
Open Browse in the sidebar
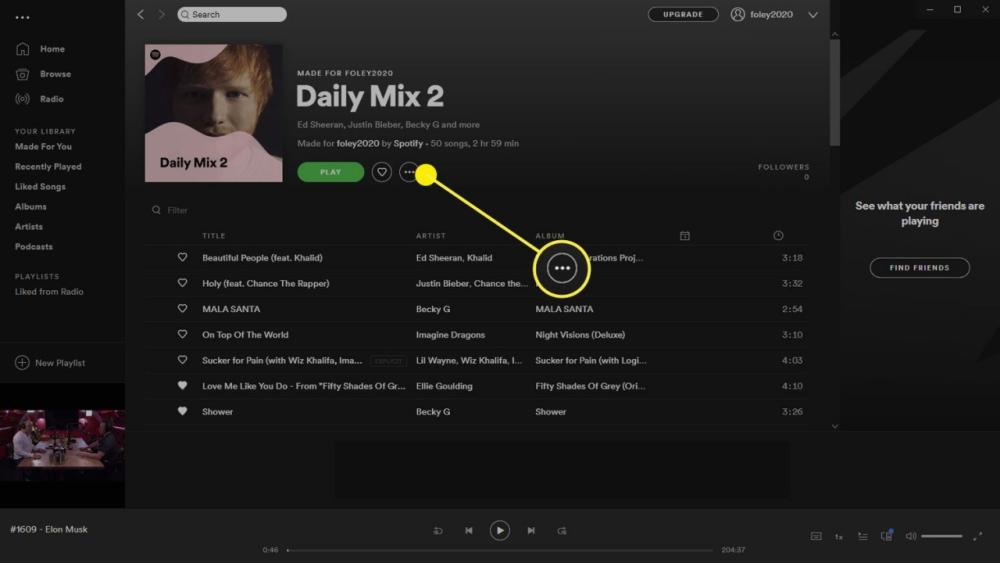[55, 74]
